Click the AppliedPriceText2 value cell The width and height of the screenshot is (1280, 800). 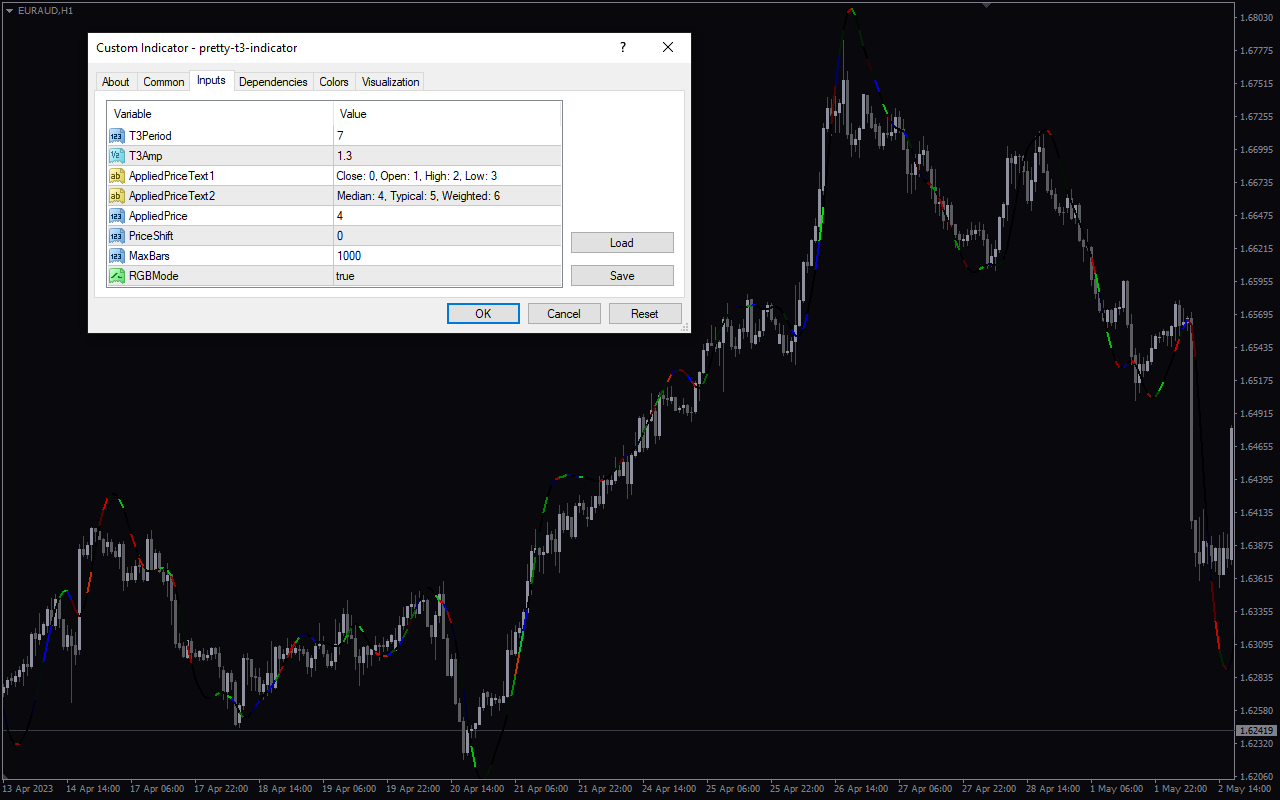(x=447, y=196)
